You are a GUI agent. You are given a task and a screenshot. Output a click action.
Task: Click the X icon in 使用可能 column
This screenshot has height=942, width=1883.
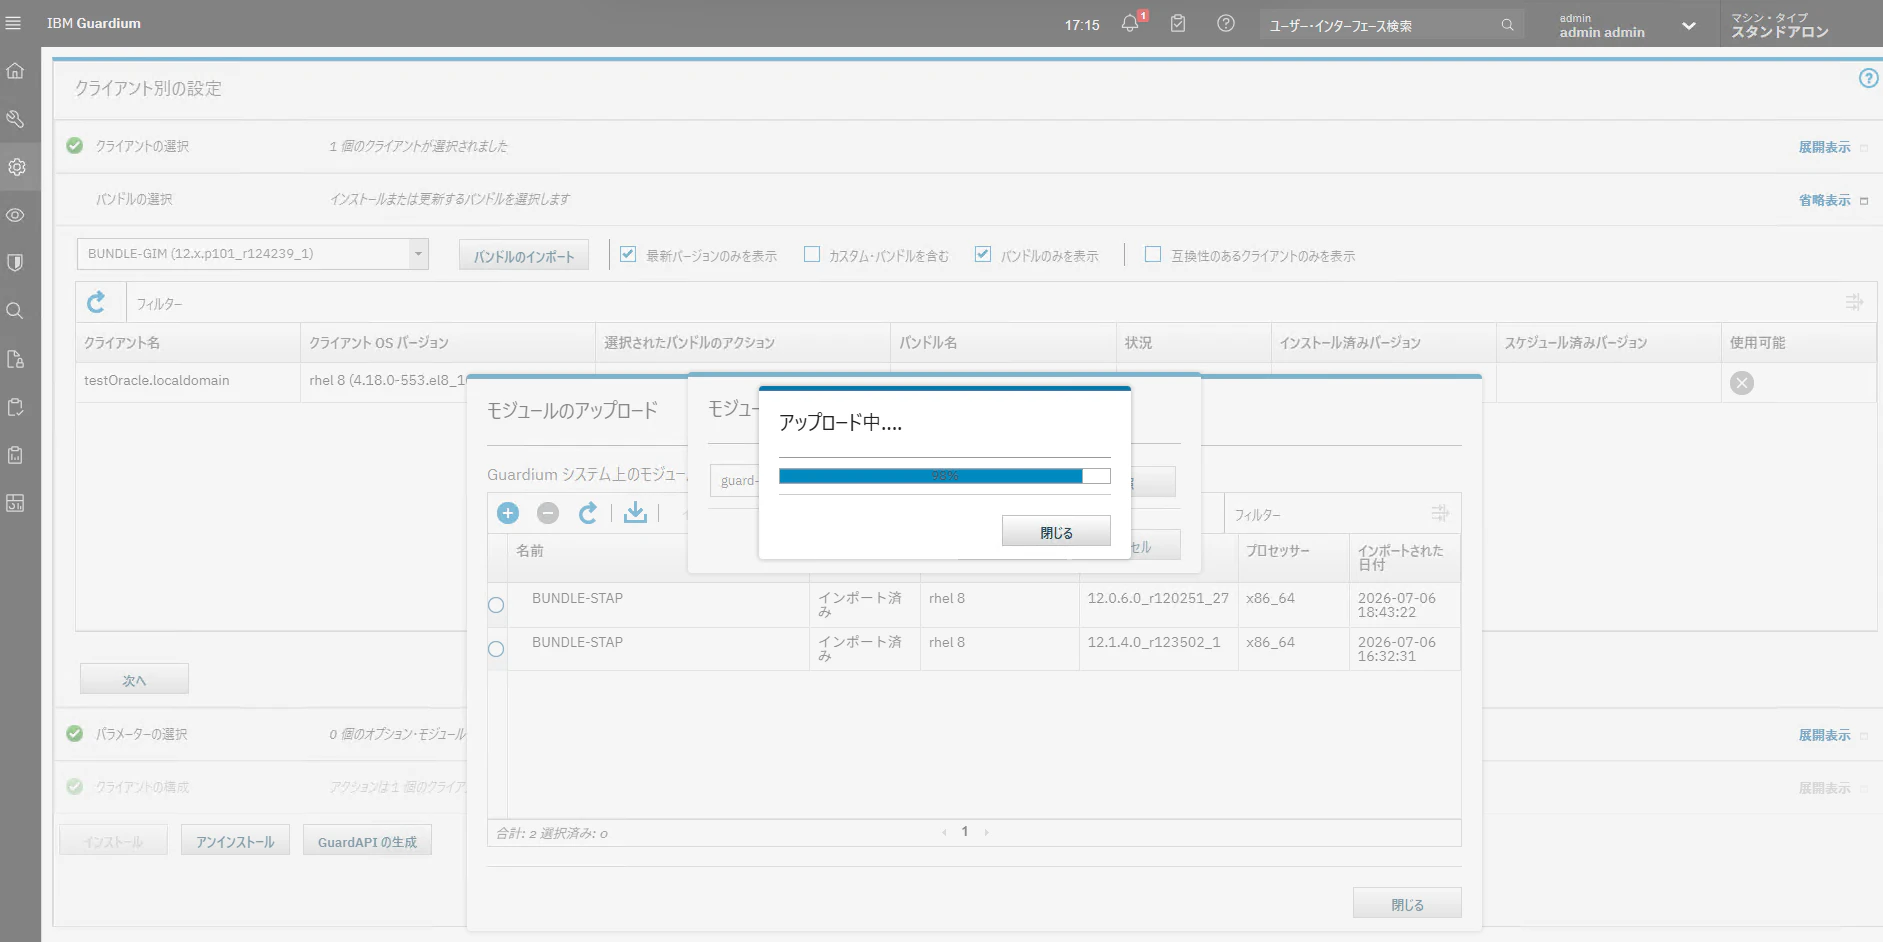click(x=1742, y=383)
